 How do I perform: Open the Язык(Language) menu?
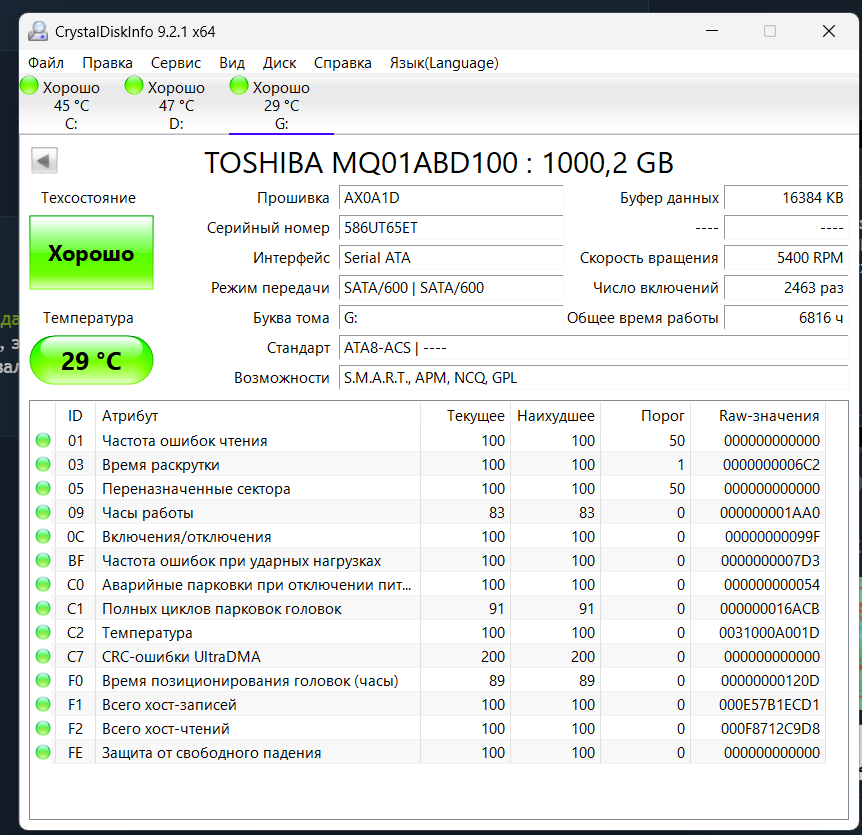pyautogui.click(x=444, y=63)
